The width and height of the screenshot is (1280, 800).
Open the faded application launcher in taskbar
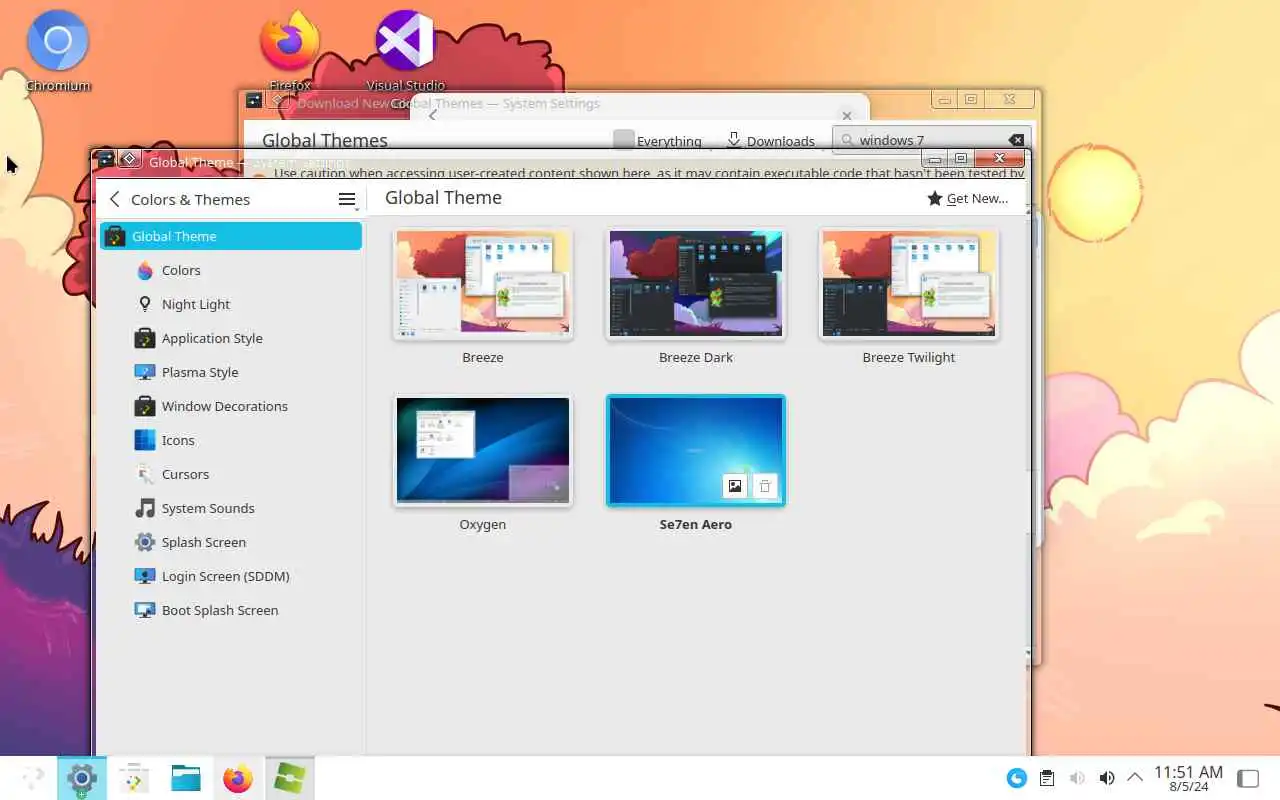(x=32, y=778)
